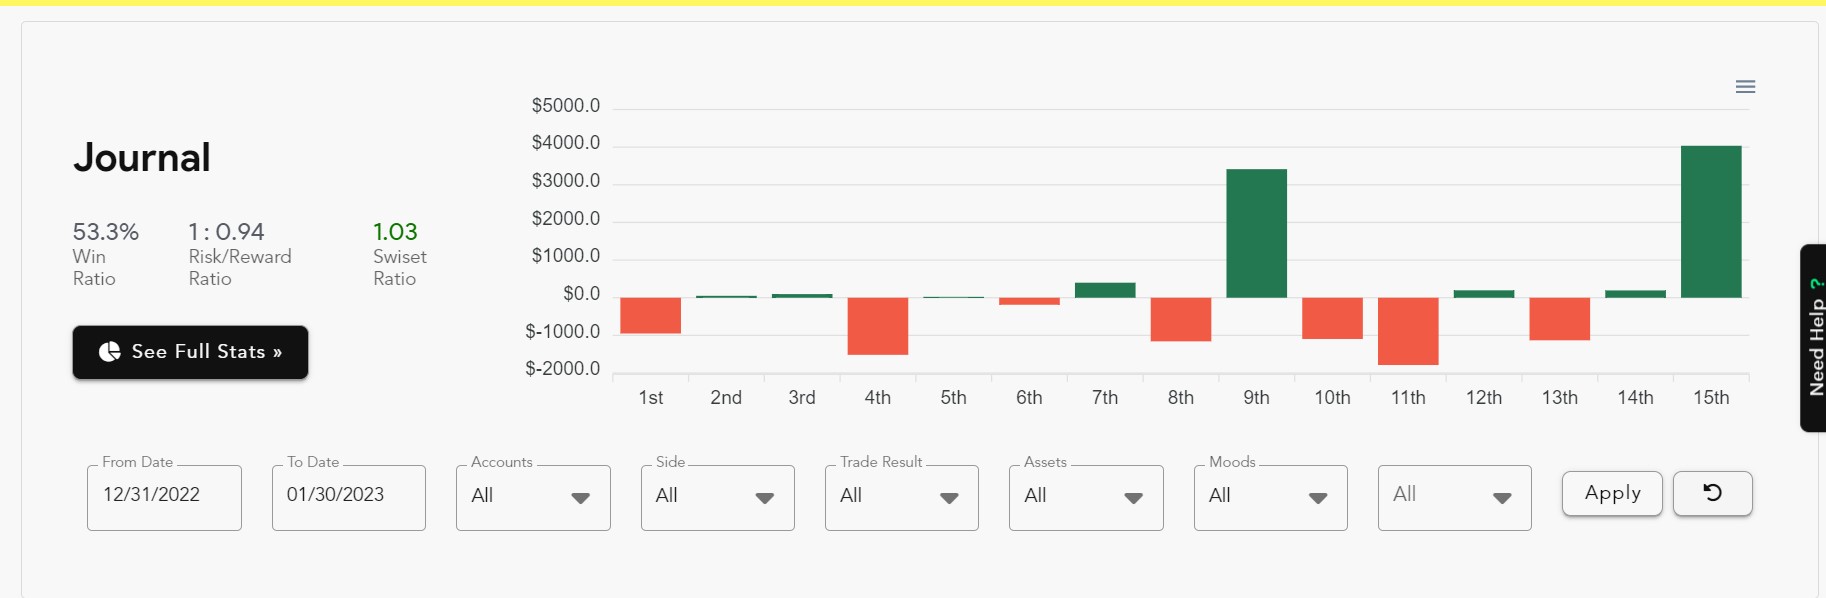Click the pie chart icon on See Full Stats
Image resolution: width=1826 pixels, height=598 pixels.
[110, 352]
